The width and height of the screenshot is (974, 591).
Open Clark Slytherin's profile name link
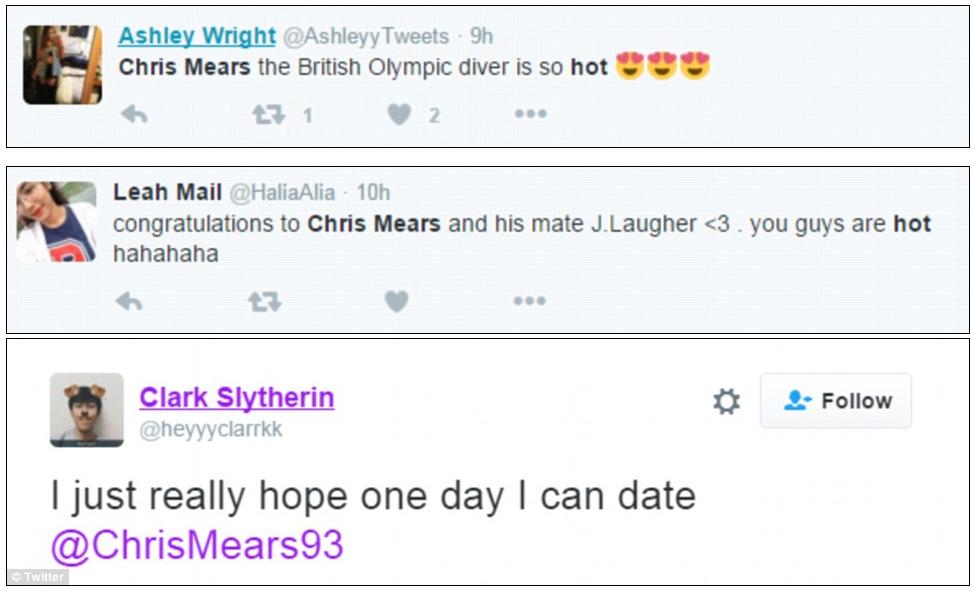click(x=236, y=398)
